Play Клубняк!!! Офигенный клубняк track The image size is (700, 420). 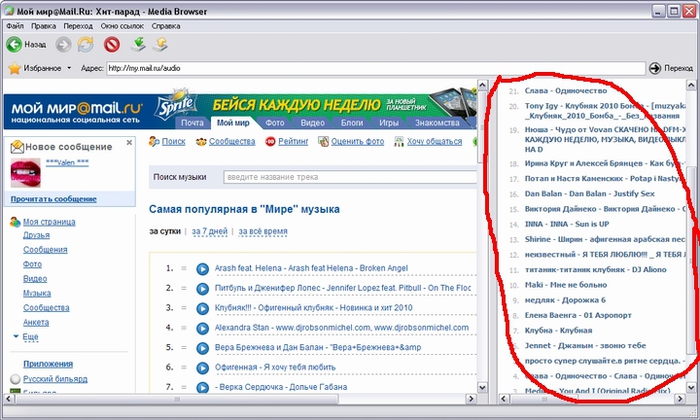point(202,308)
